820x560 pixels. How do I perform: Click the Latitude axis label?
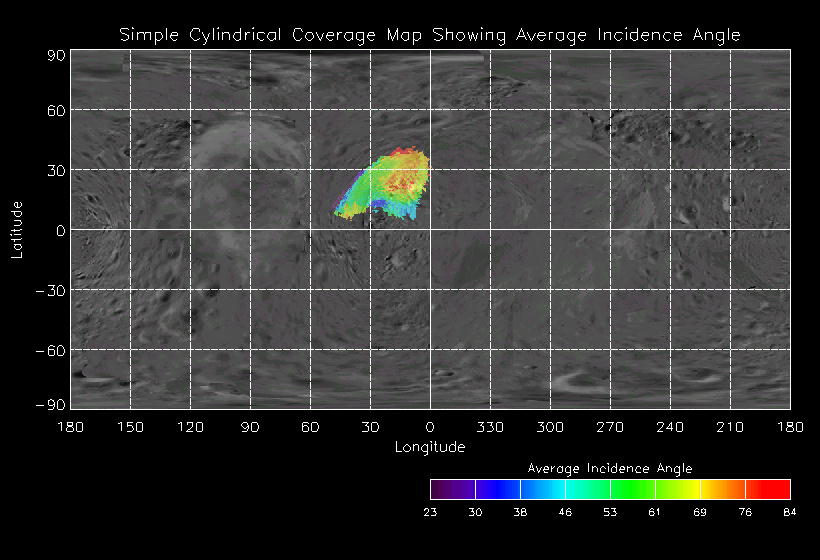point(17,230)
